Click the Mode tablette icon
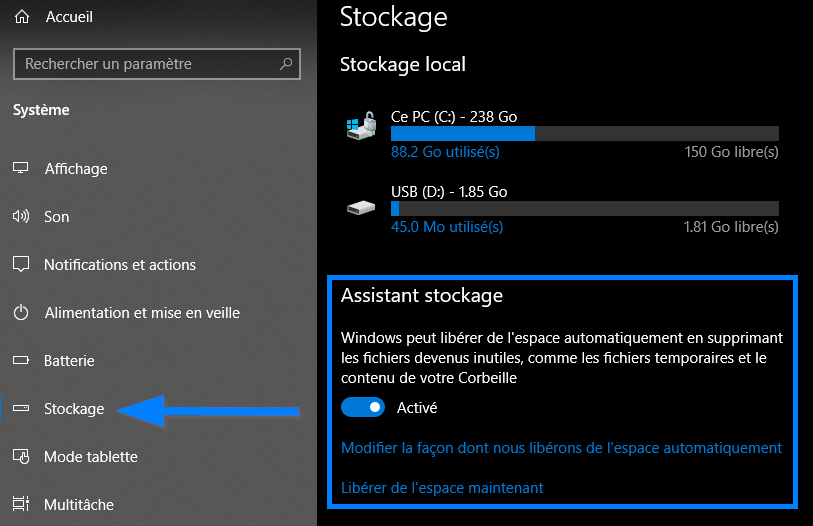The width and height of the screenshot is (813, 526). click(x=21, y=456)
